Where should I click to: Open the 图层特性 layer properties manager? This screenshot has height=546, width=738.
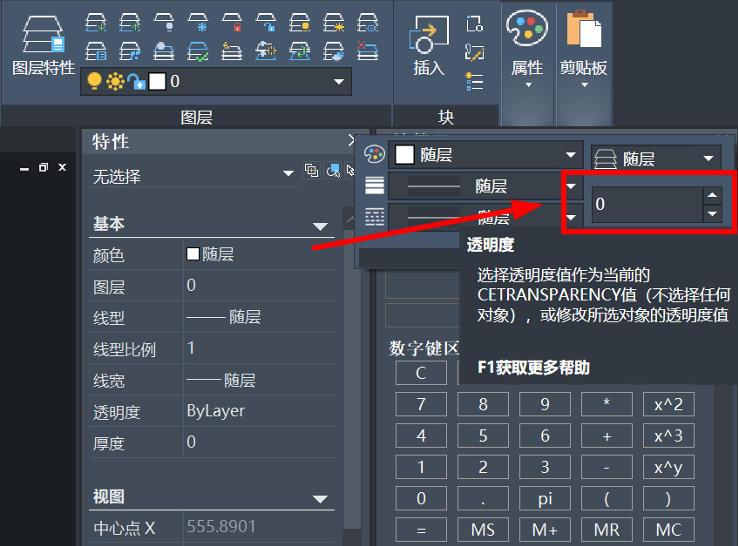pyautogui.click(x=42, y=45)
